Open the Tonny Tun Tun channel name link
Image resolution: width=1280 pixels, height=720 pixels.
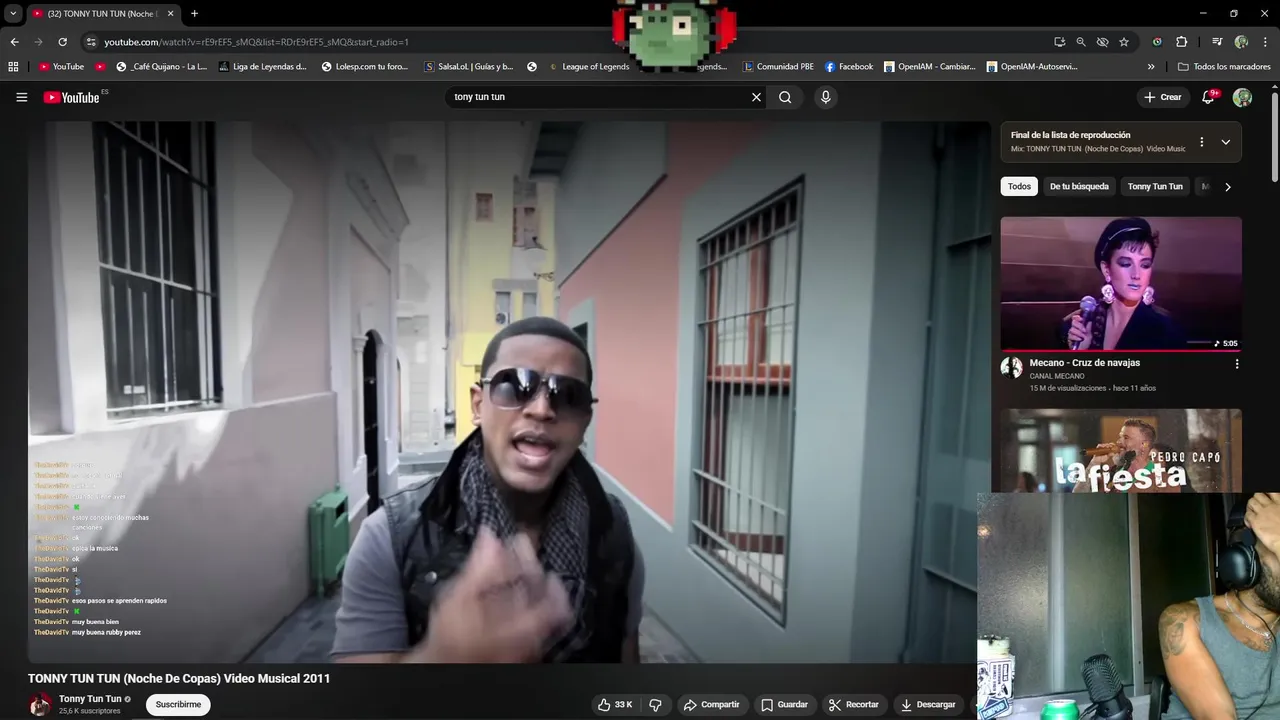tap(90, 699)
